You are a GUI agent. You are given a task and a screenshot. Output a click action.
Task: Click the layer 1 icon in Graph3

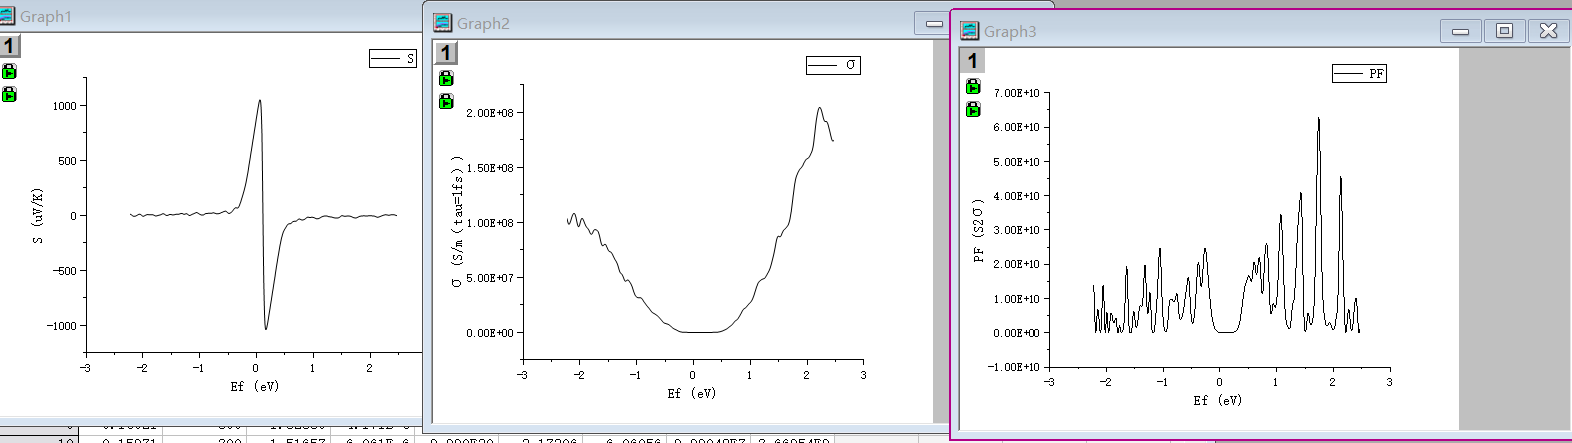click(x=972, y=61)
